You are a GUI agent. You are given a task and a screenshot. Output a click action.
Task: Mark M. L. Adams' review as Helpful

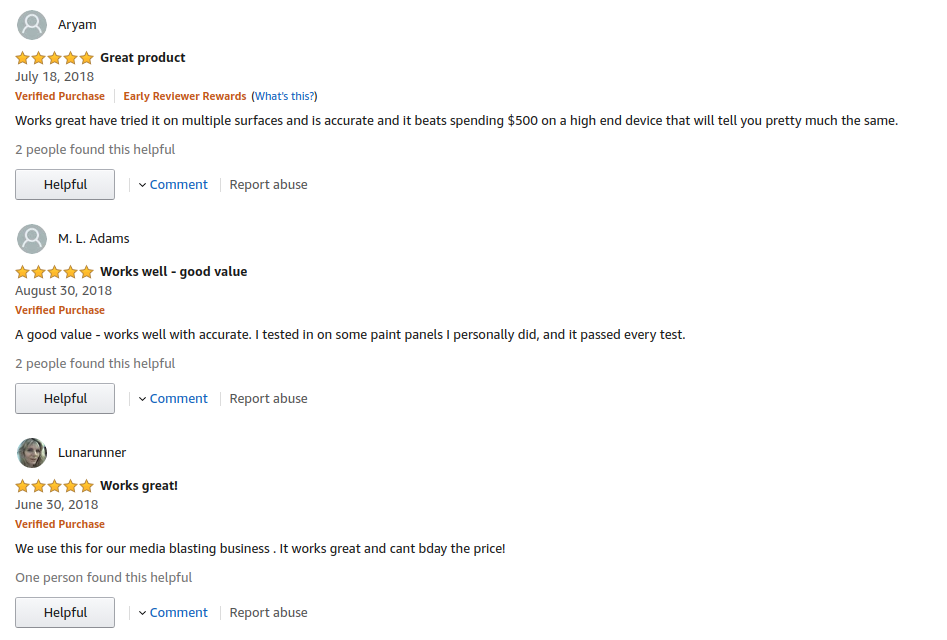point(65,398)
